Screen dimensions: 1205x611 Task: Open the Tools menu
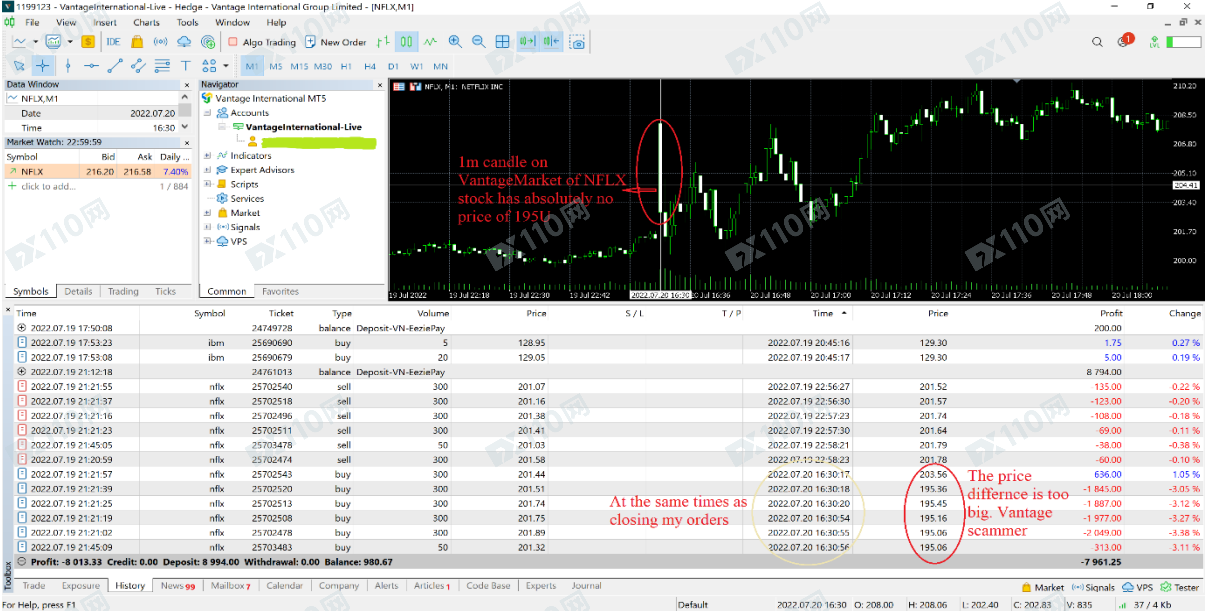(x=187, y=22)
